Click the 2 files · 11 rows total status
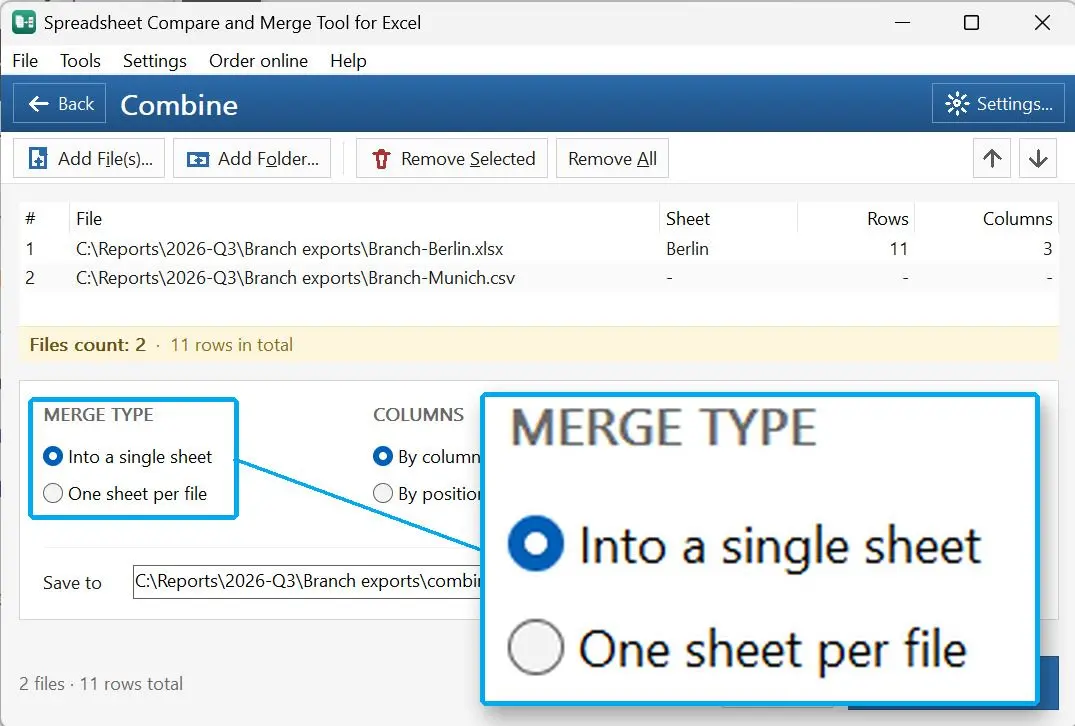 [101, 683]
